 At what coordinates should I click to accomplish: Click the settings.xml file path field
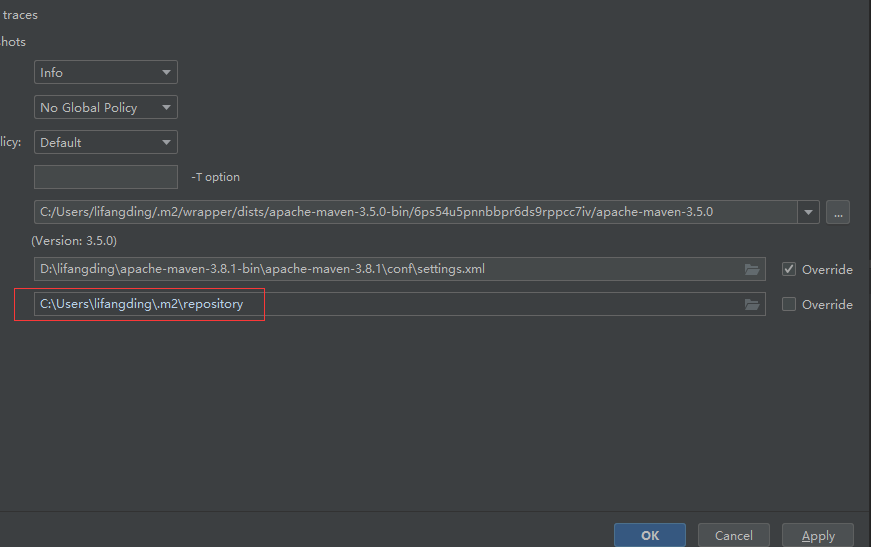point(399,269)
